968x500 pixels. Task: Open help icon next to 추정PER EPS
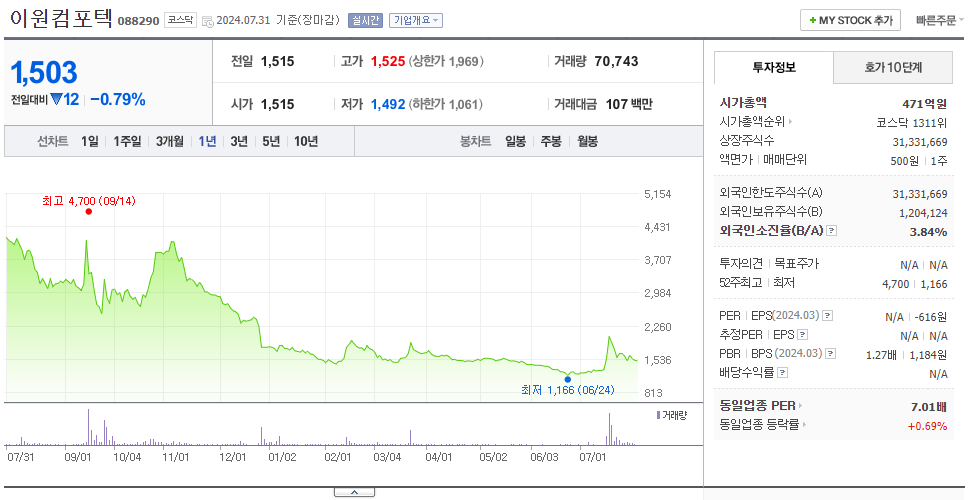802,335
